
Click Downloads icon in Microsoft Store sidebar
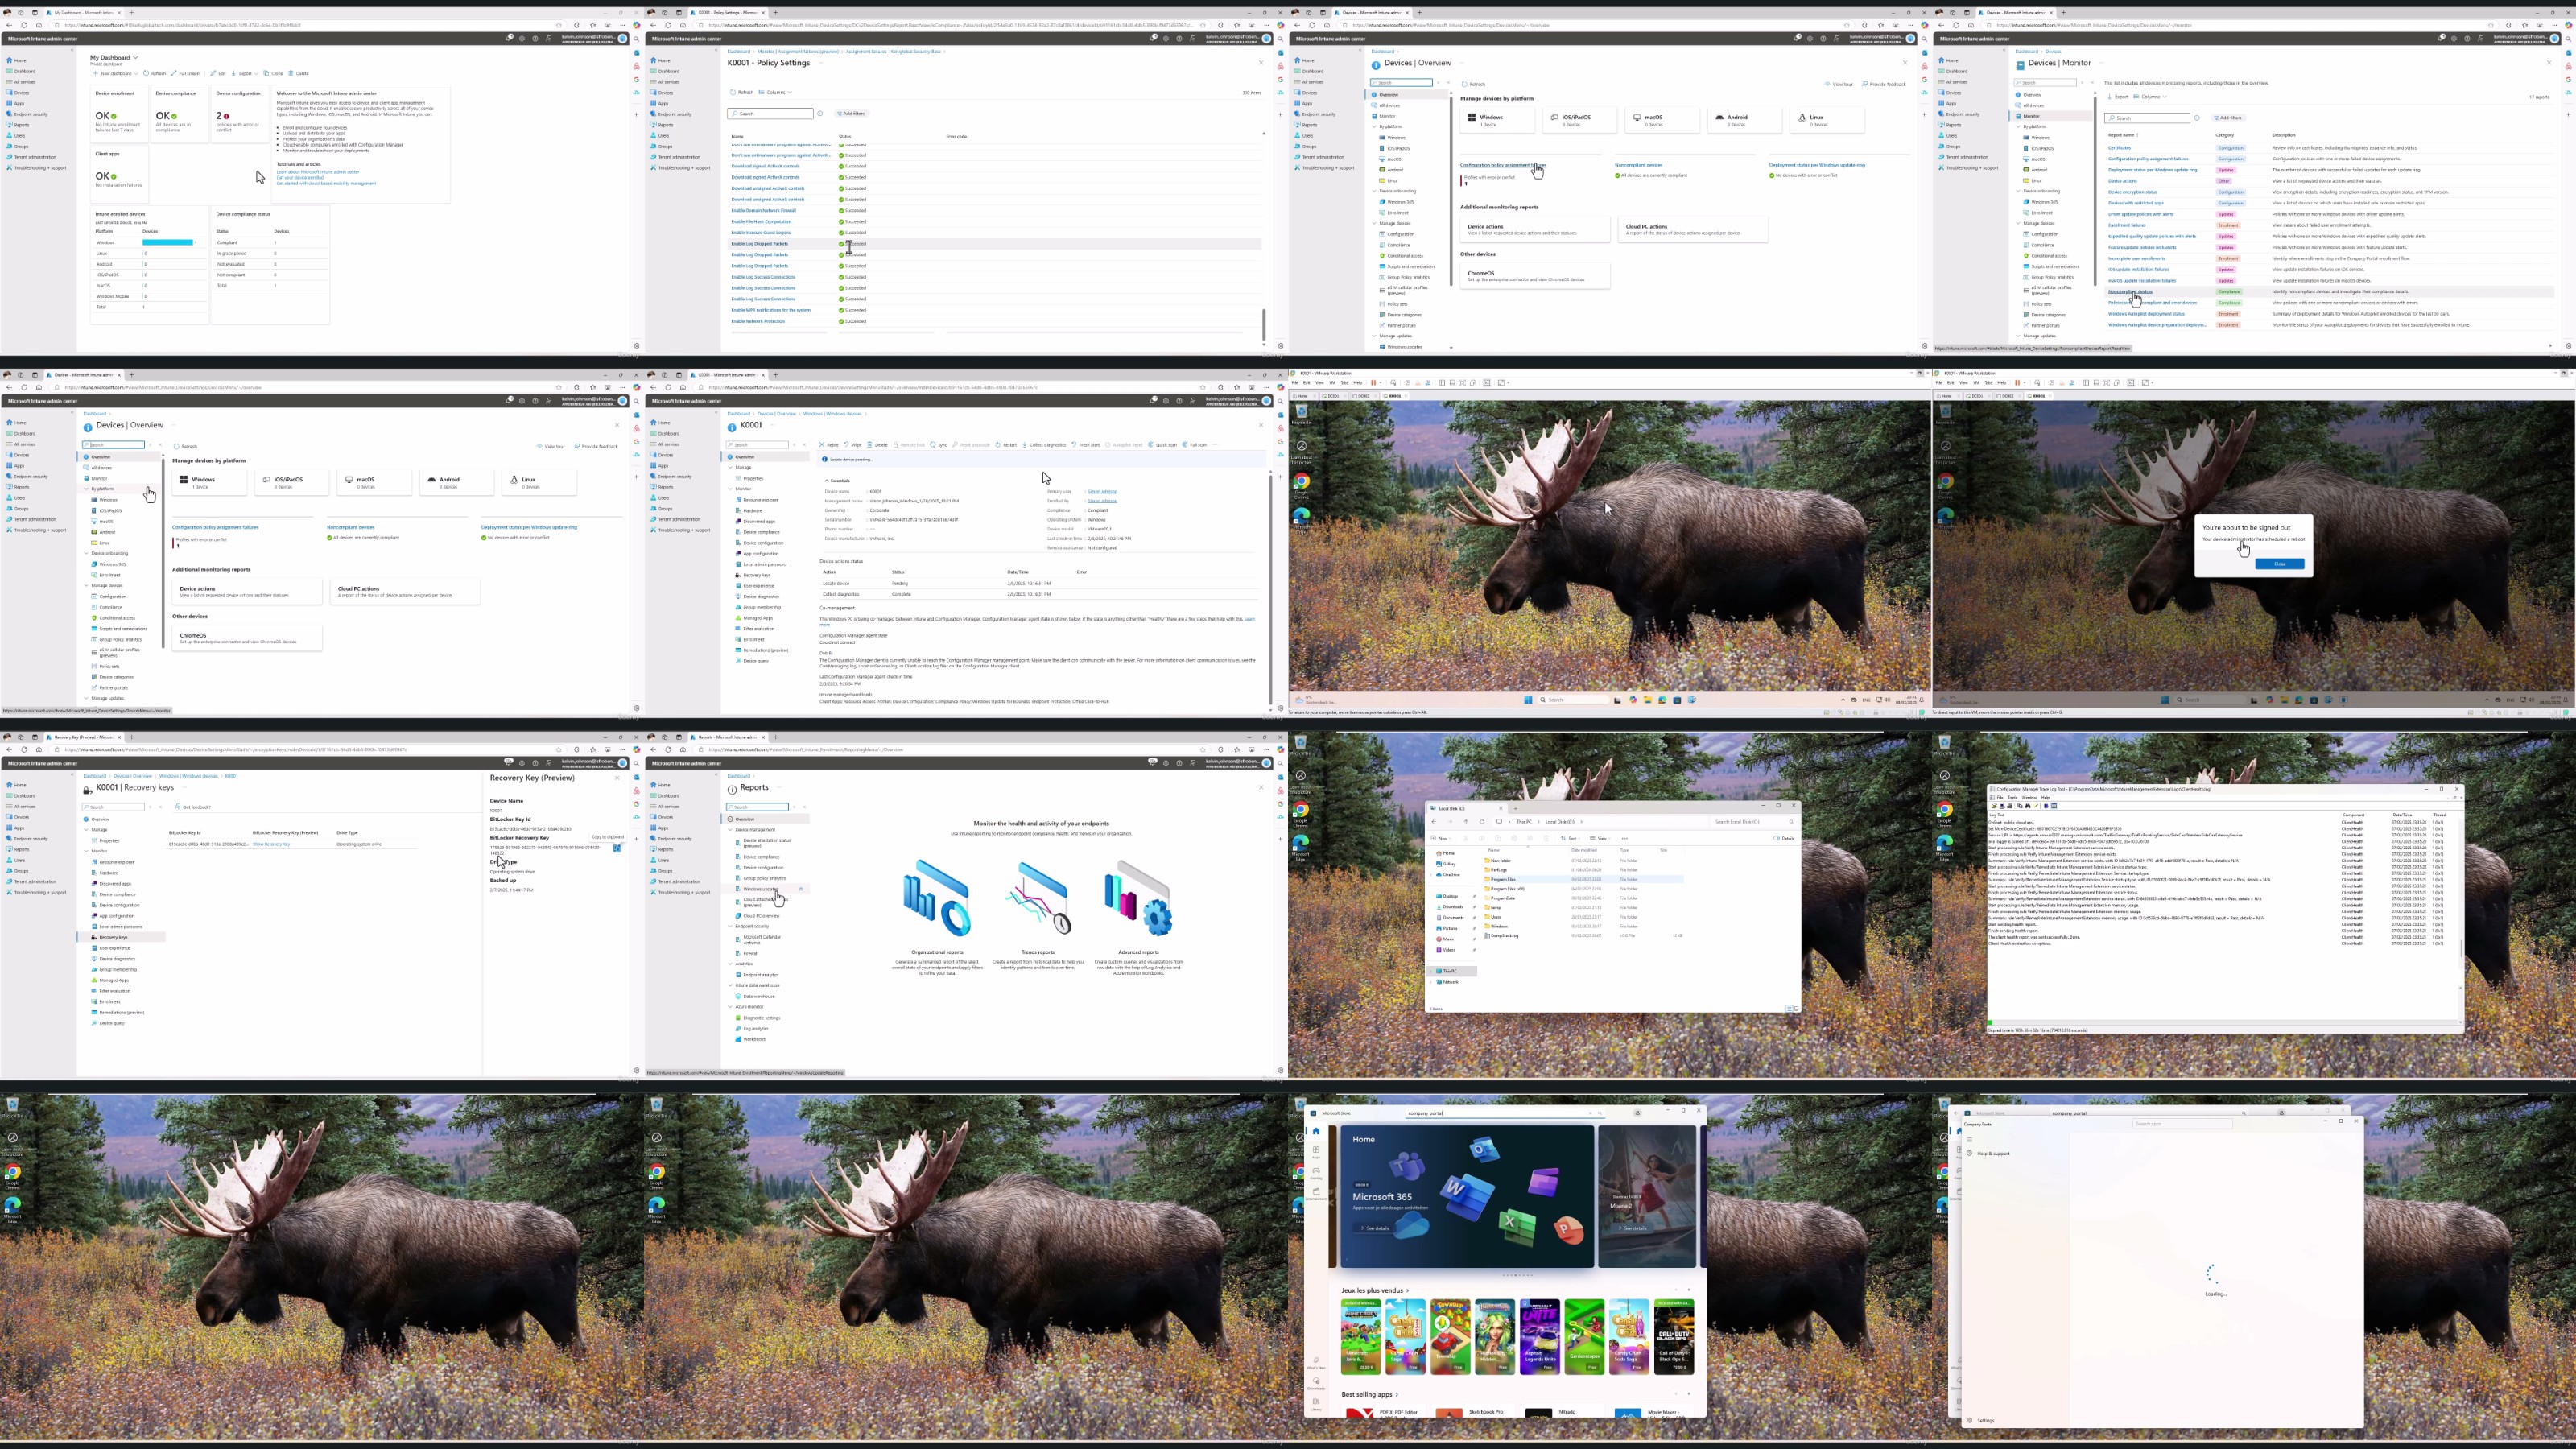(x=1316, y=1382)
